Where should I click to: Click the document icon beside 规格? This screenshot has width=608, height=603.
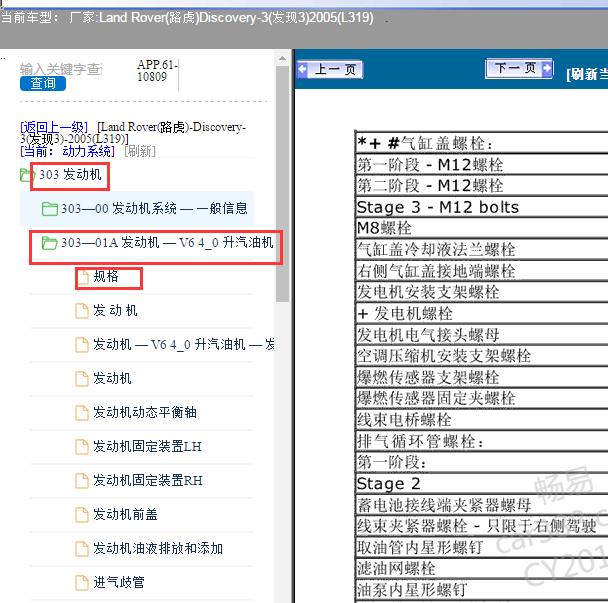pyautogui.click(x=82, y=277)
